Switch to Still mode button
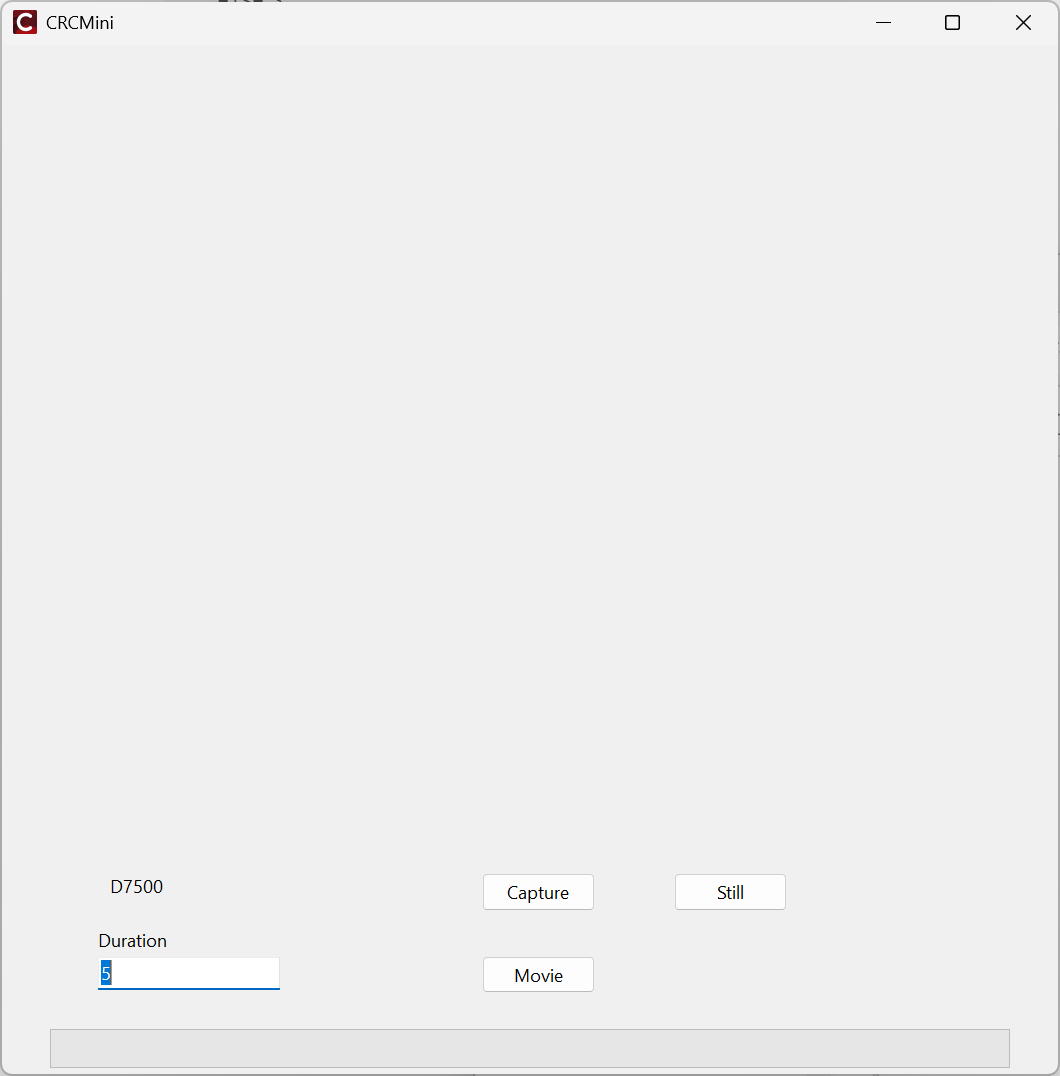 730,892
